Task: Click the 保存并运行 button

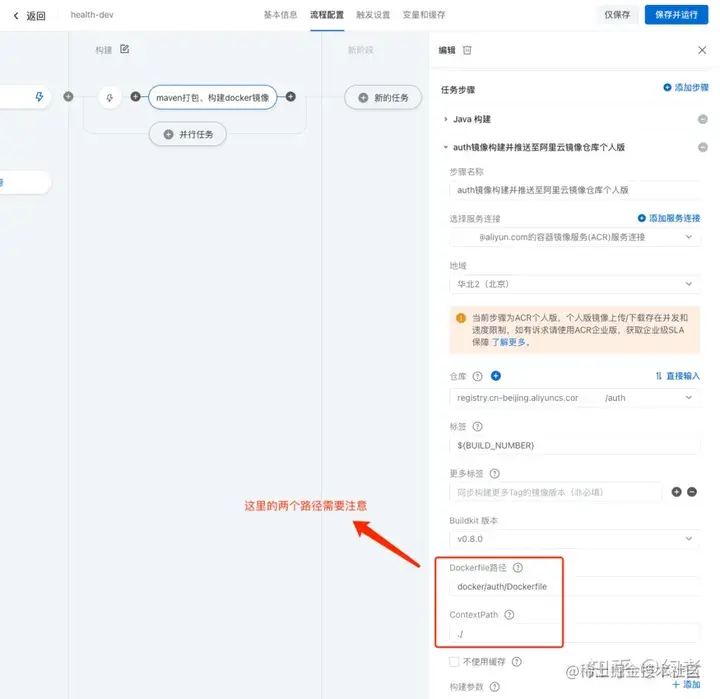Action: (676, 15)
